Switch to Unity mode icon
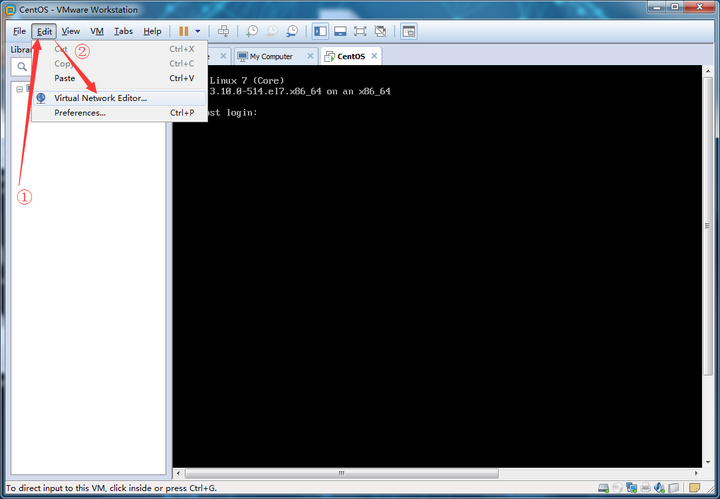The height and width of the screenshot is (499, 720). pyautogui.click(x=380, y=31)
